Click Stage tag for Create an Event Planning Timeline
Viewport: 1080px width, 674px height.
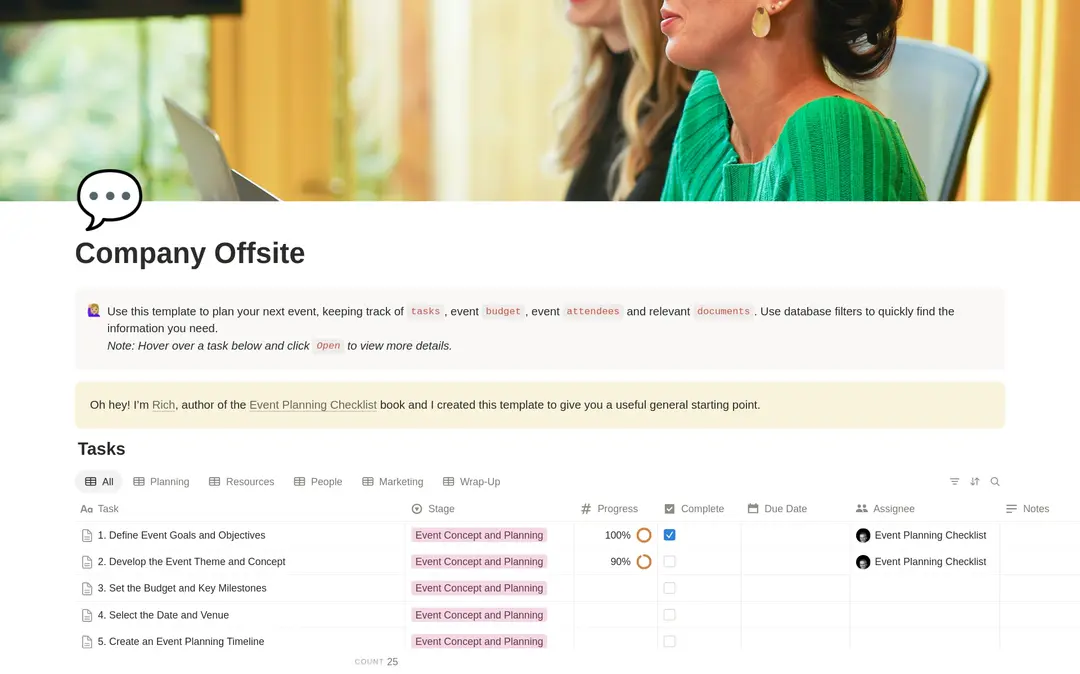[479, 641]
